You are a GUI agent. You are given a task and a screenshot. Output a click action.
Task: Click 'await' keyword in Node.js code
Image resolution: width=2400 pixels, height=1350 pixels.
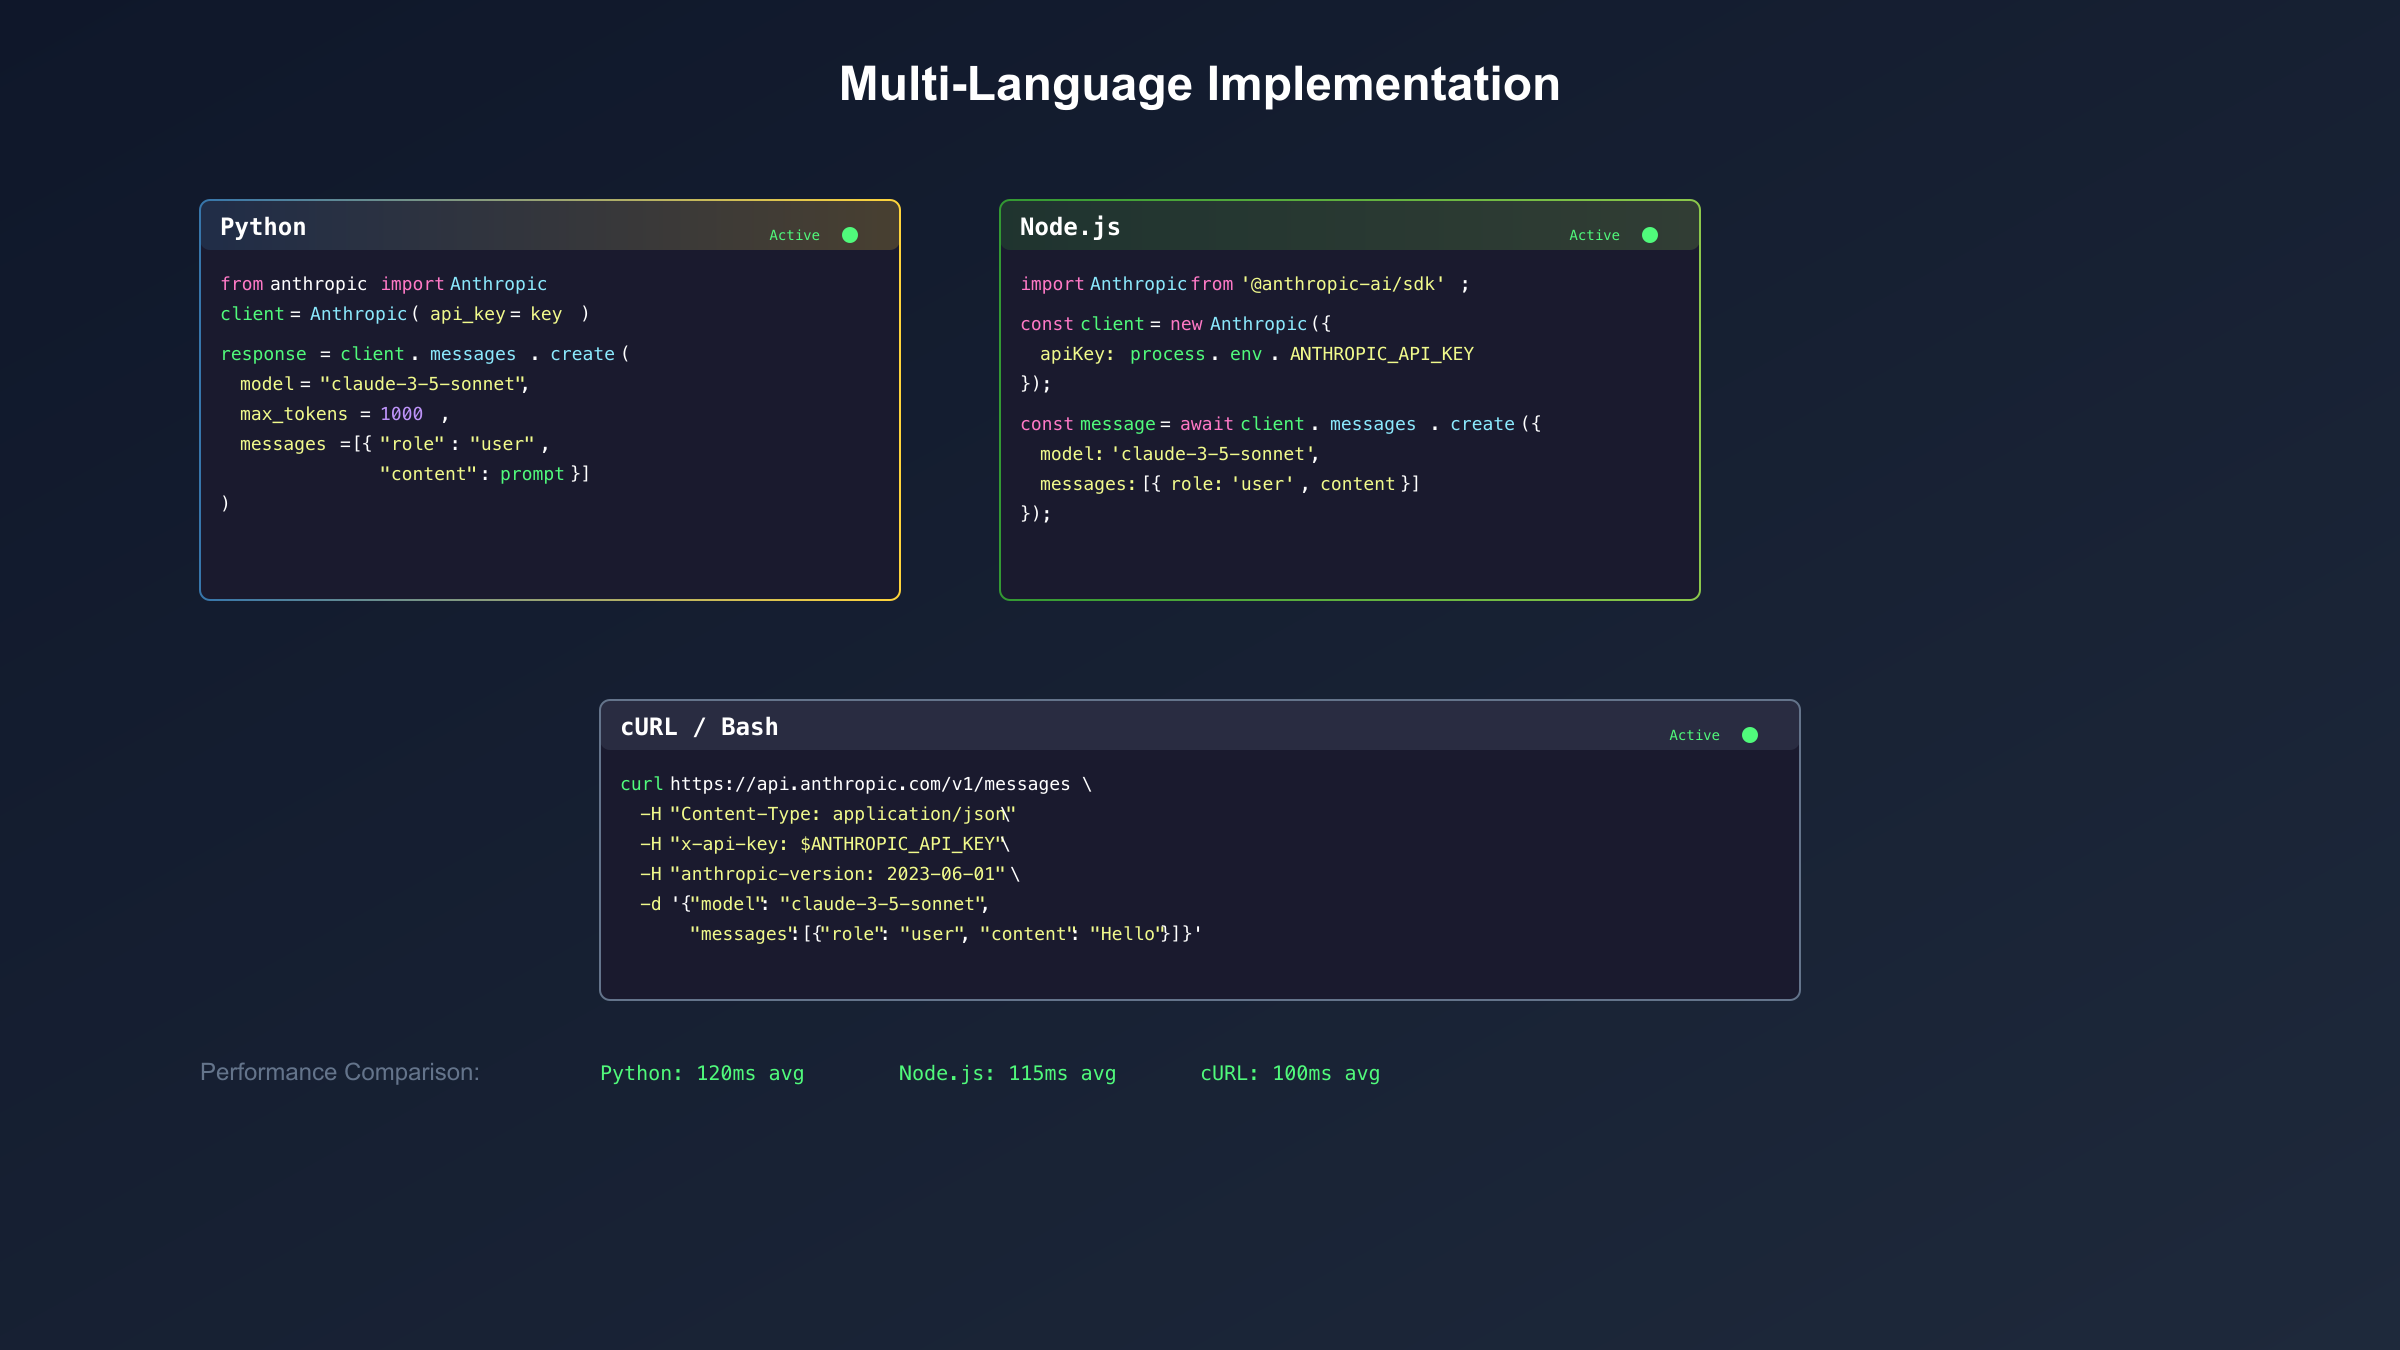click(x=1207, y=424)
